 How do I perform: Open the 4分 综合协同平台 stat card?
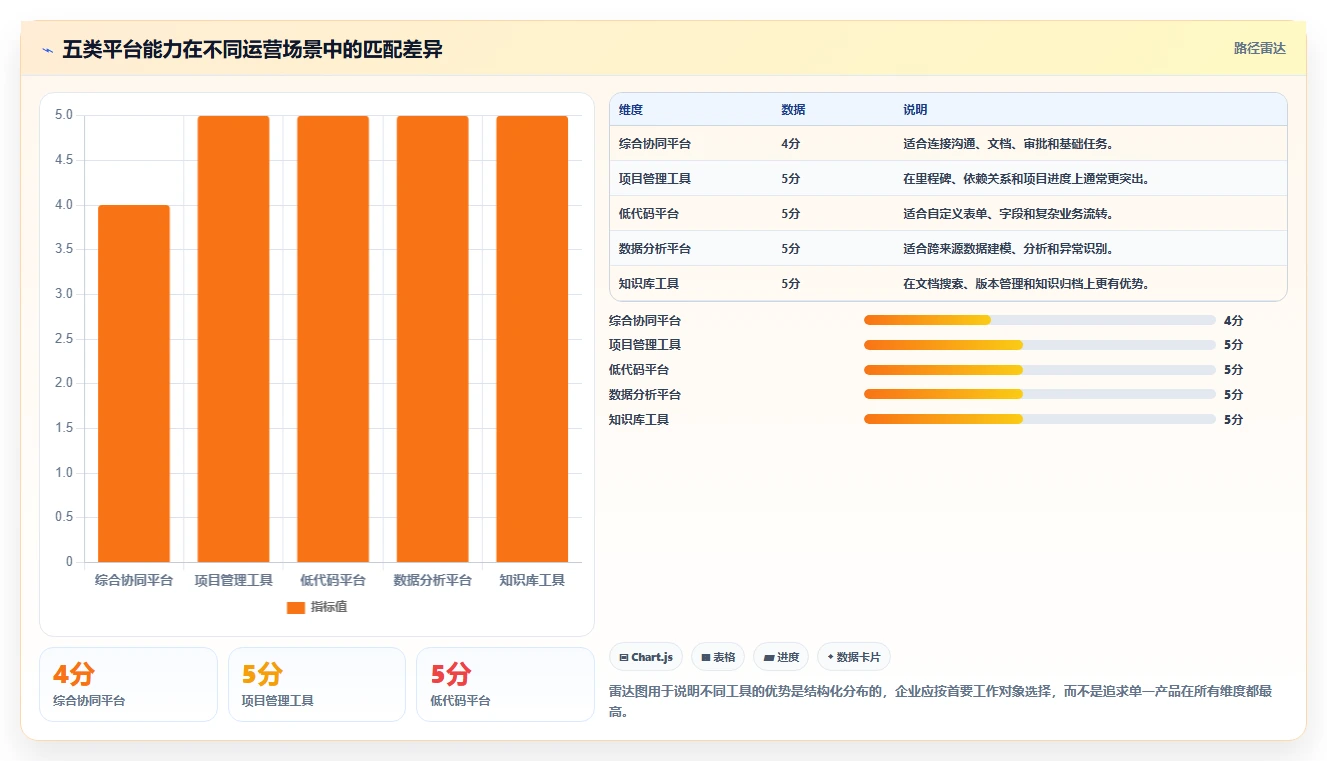[128, 684]
